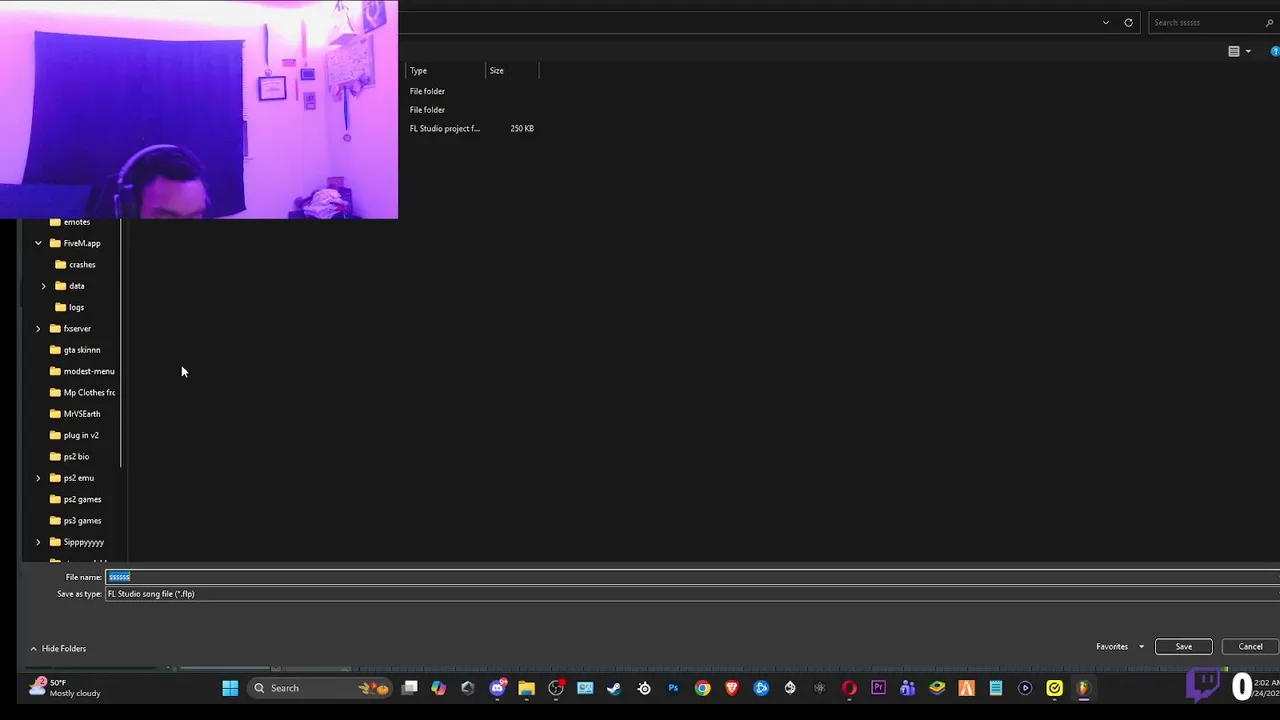The width and height of the screenshot is (1280, 720).
Task: Open the crashes folder
Action: (75, 265)
